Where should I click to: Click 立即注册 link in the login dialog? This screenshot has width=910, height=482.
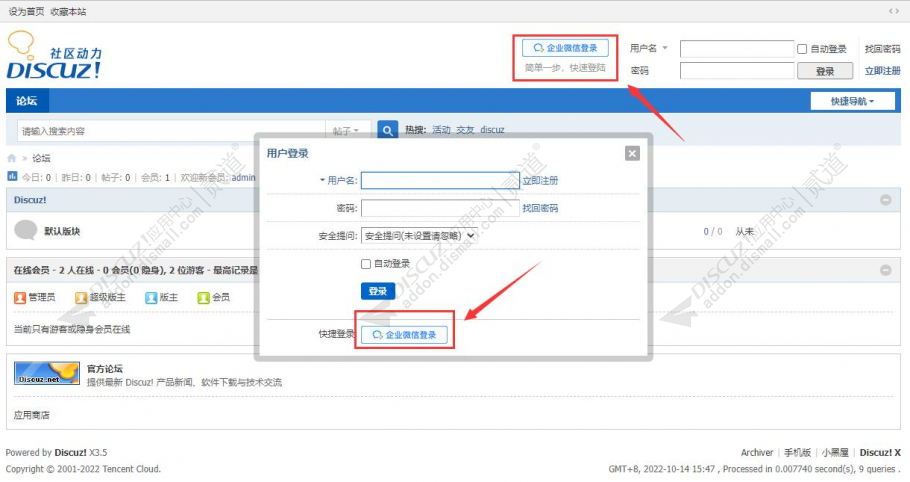point(540,180)
